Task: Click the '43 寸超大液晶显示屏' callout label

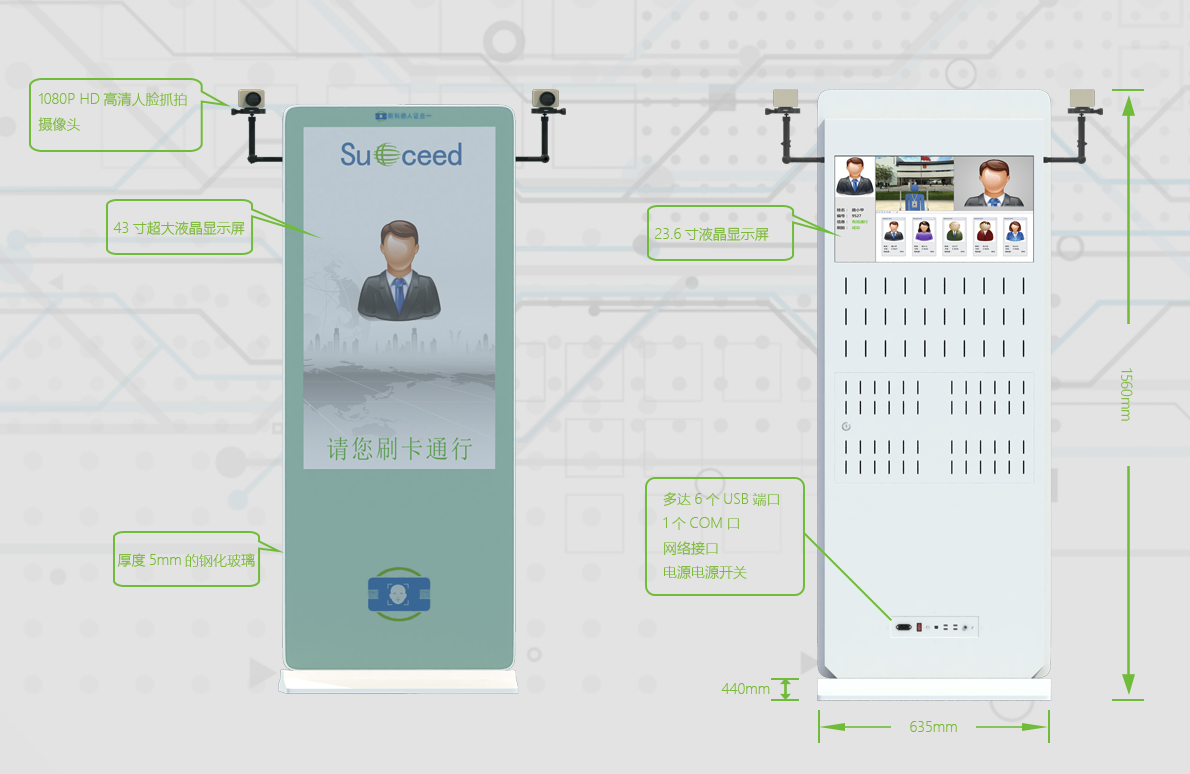Action: coord(179,228)
